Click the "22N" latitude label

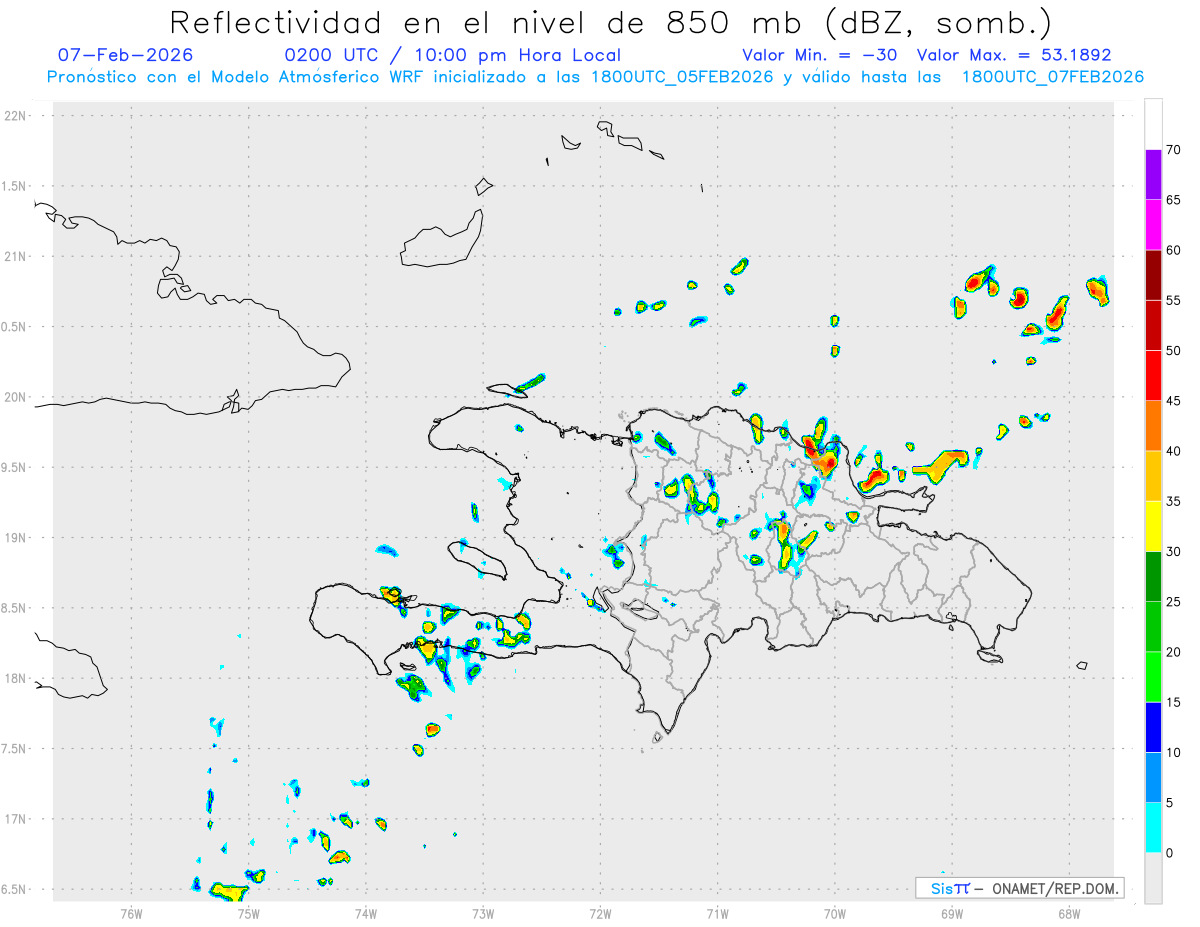[17, 116]
